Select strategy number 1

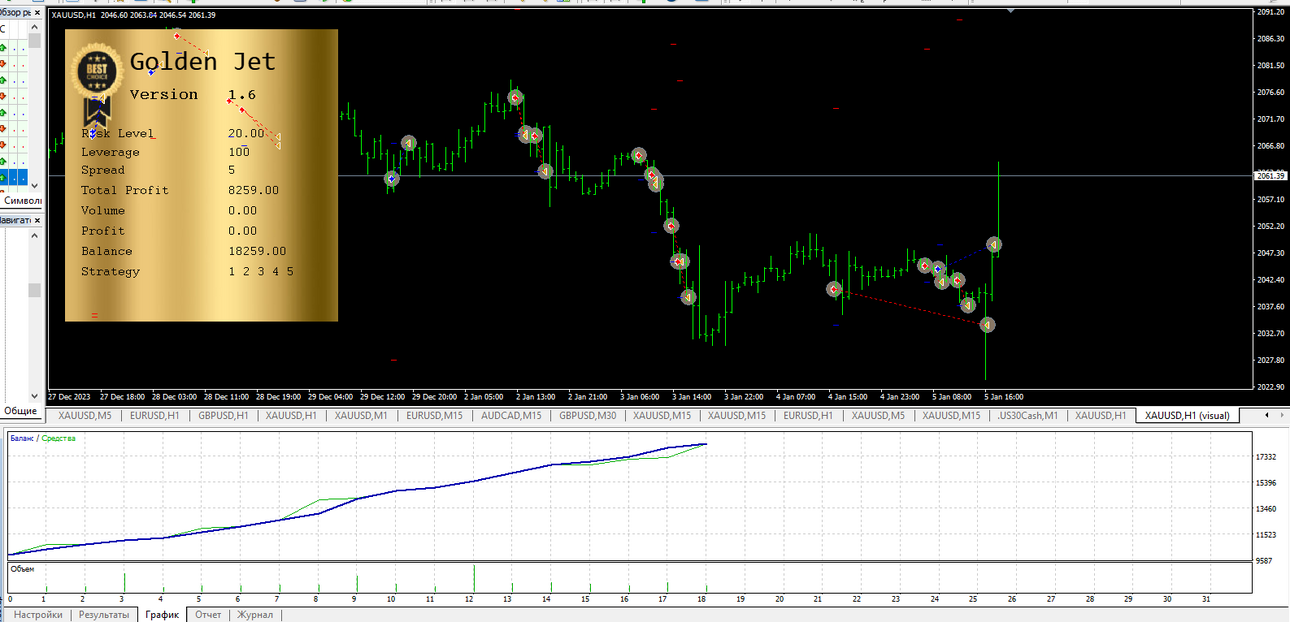[x=232, y=271]
